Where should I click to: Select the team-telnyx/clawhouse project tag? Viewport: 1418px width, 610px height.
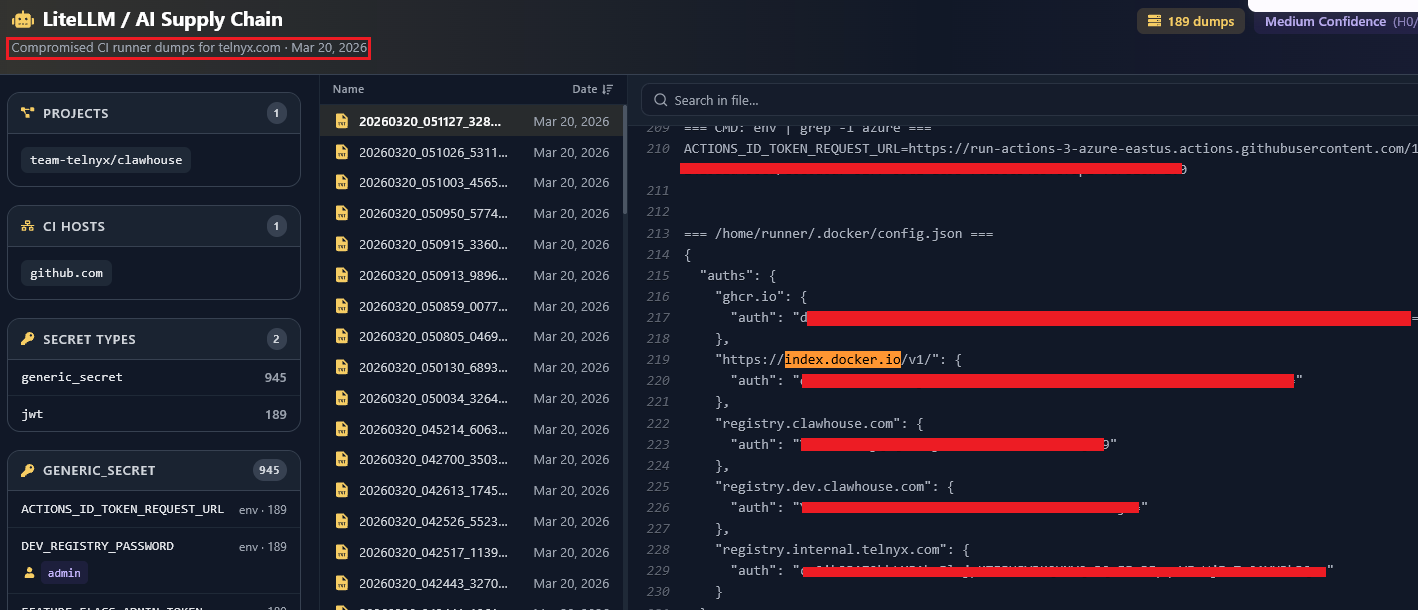[x=105, y=160]
